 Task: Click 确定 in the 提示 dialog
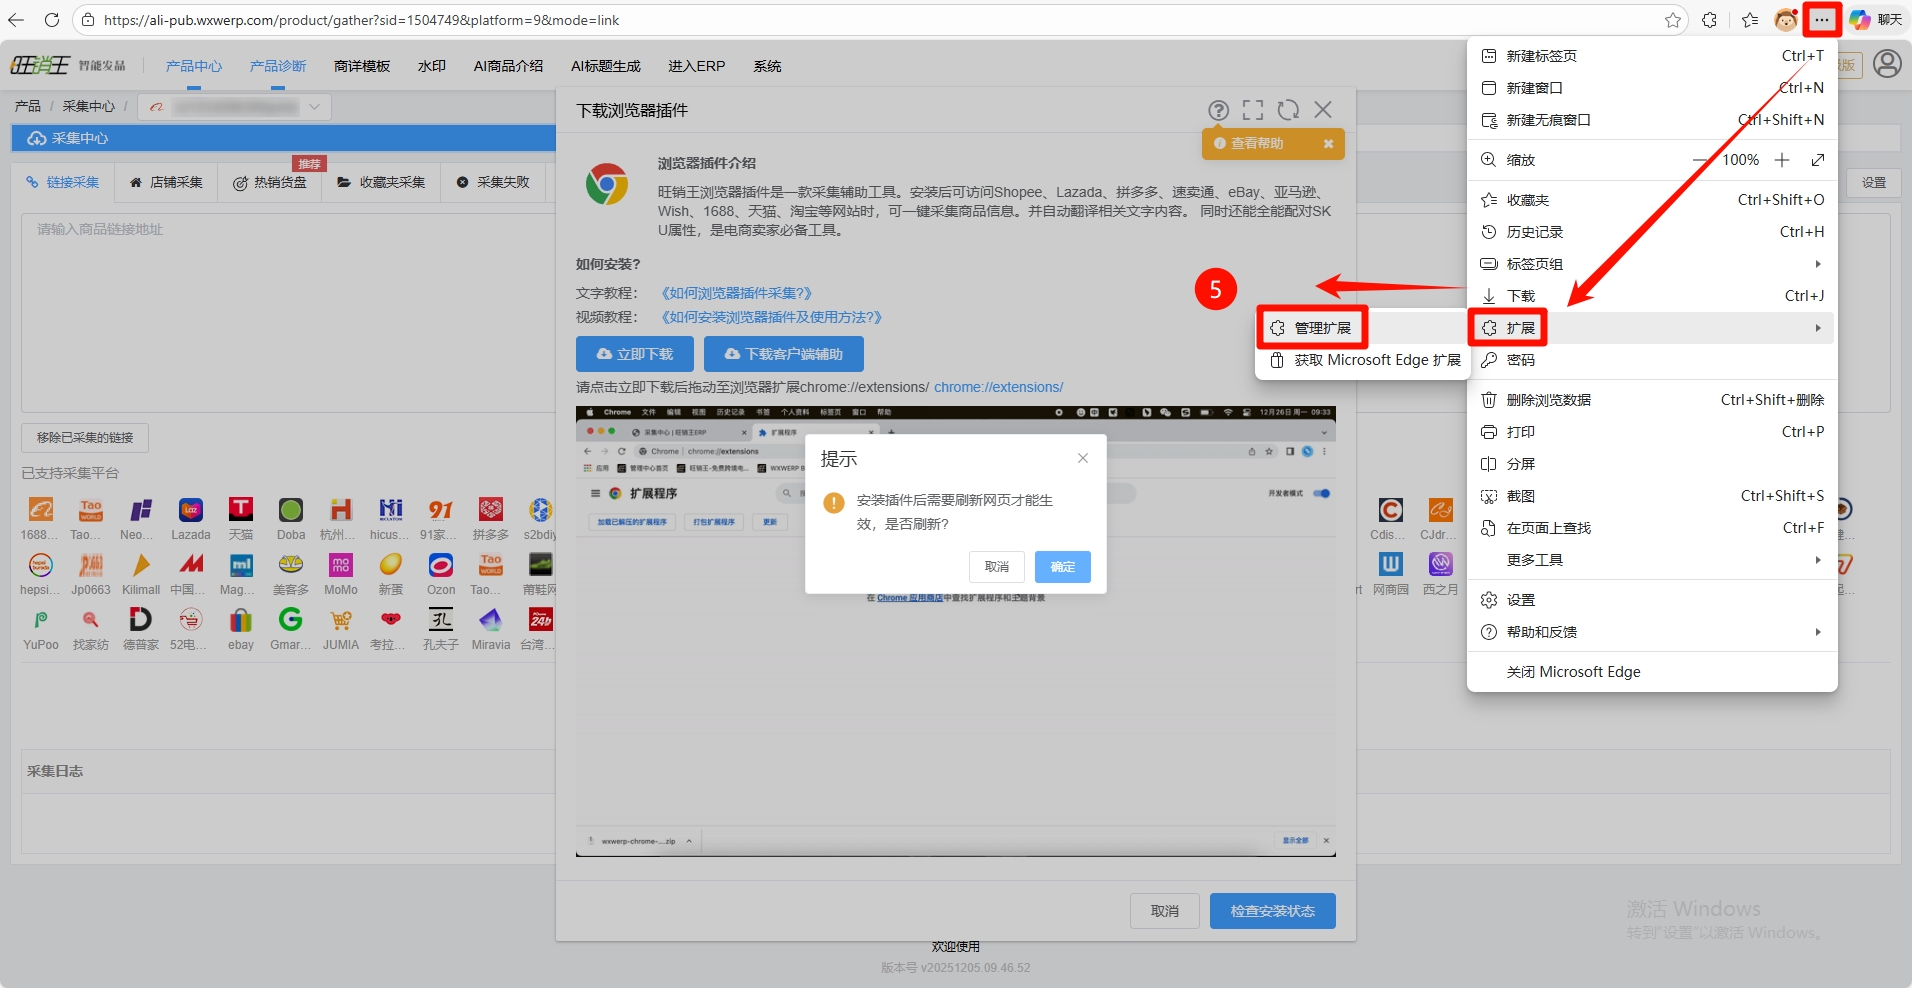1062,567
